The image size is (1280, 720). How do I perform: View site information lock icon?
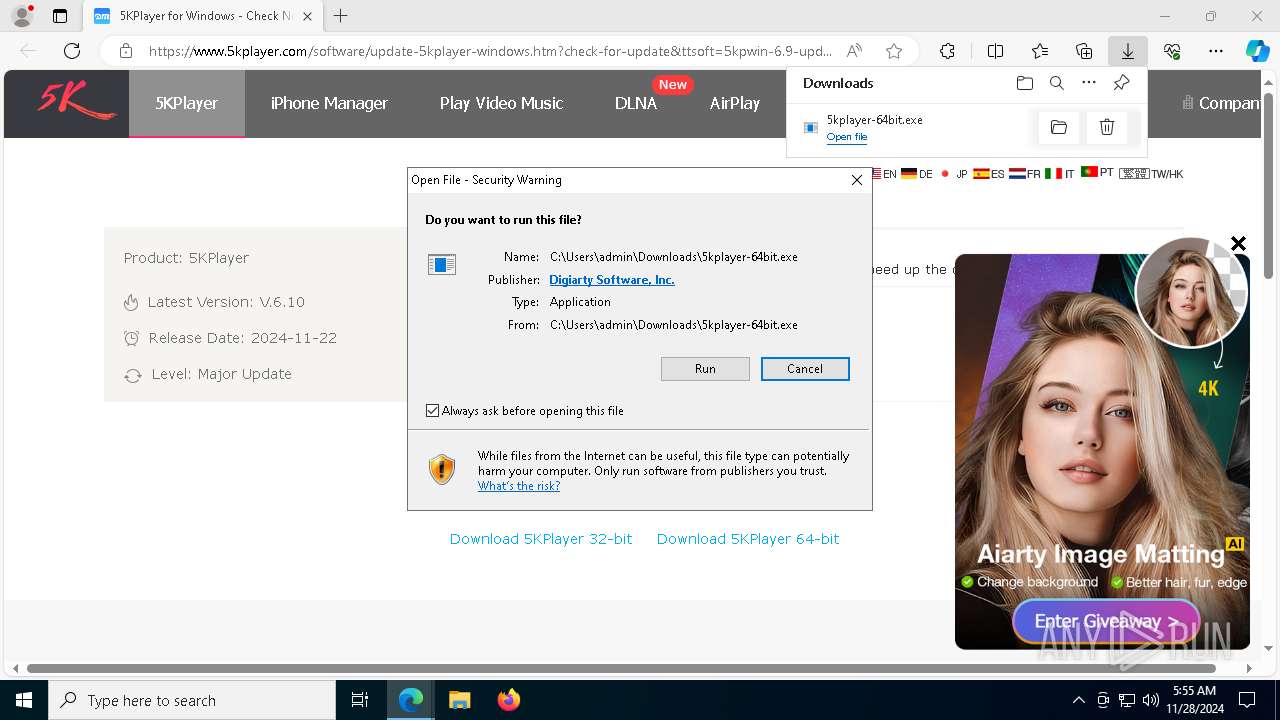pyautogui.click(x=126, y=51)
